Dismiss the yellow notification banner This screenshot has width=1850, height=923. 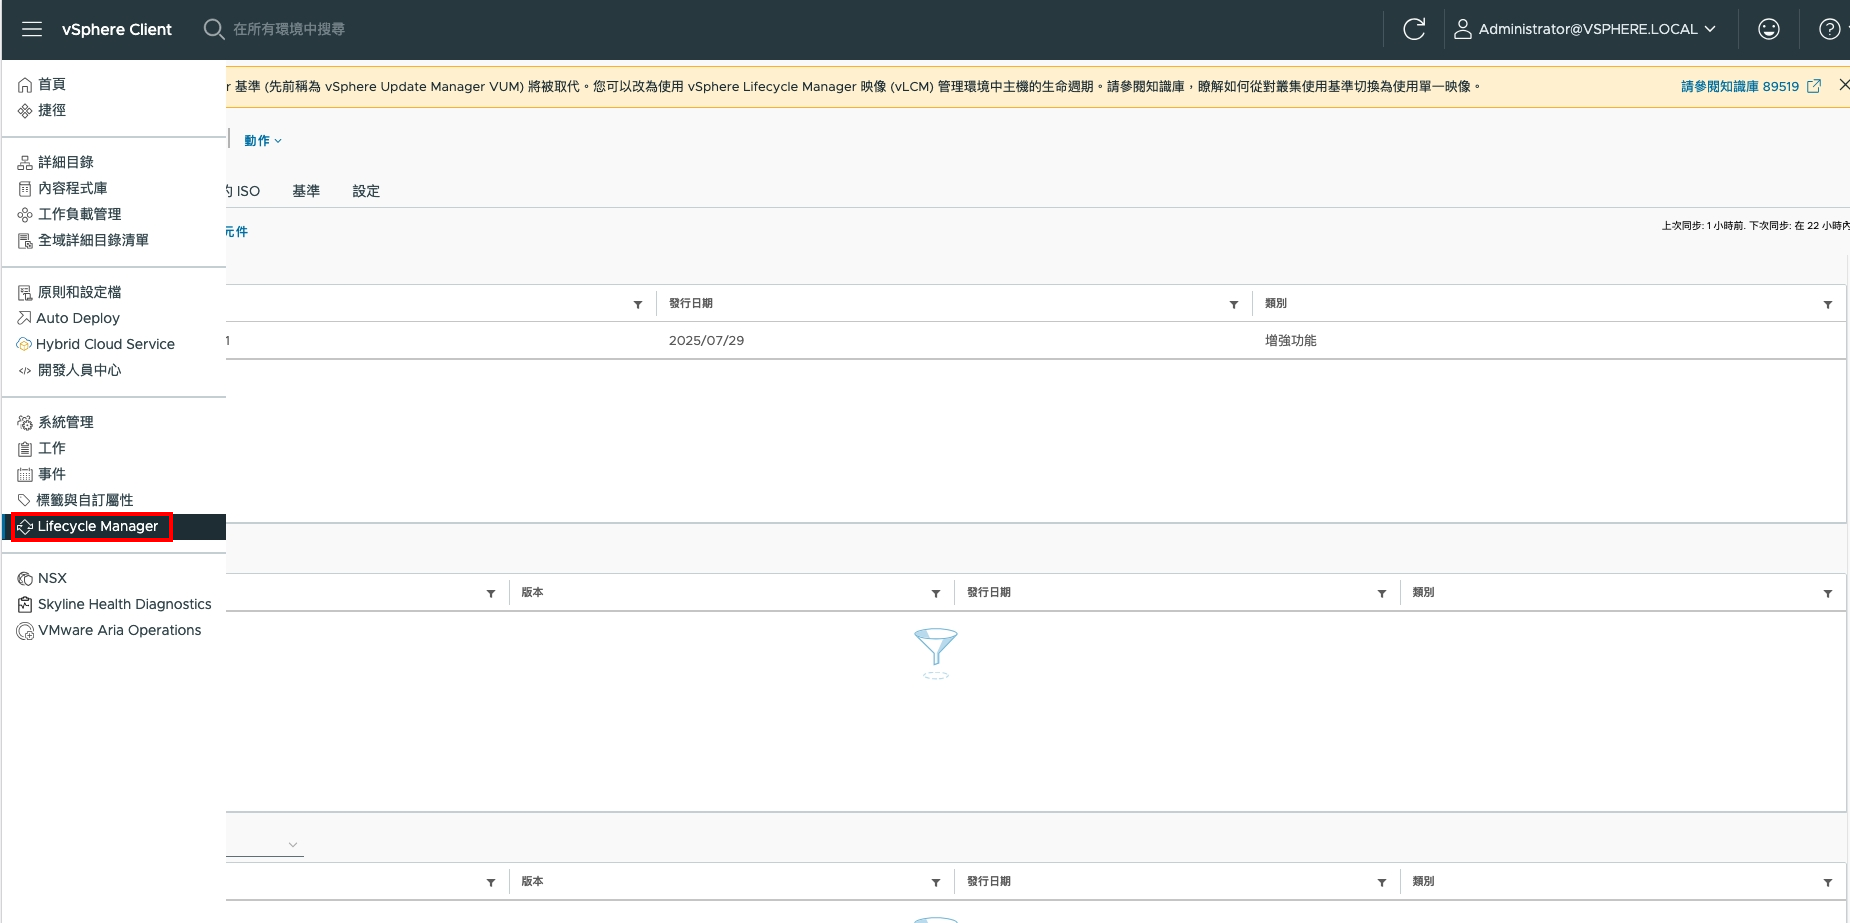click(1843, 85)
